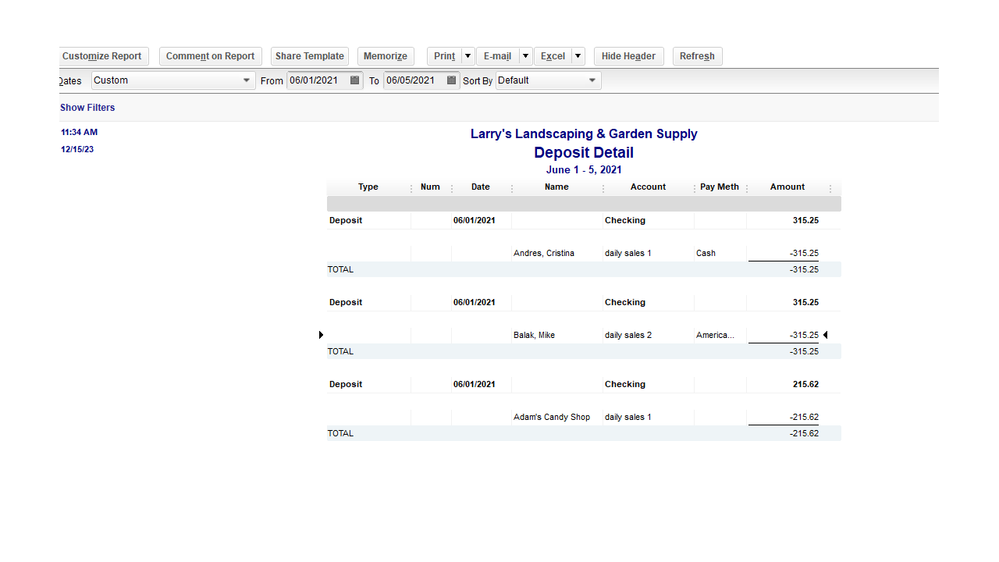Viewport: 999px width, 562px height.
Task: Click the Type column header
Action: (368, 187)
